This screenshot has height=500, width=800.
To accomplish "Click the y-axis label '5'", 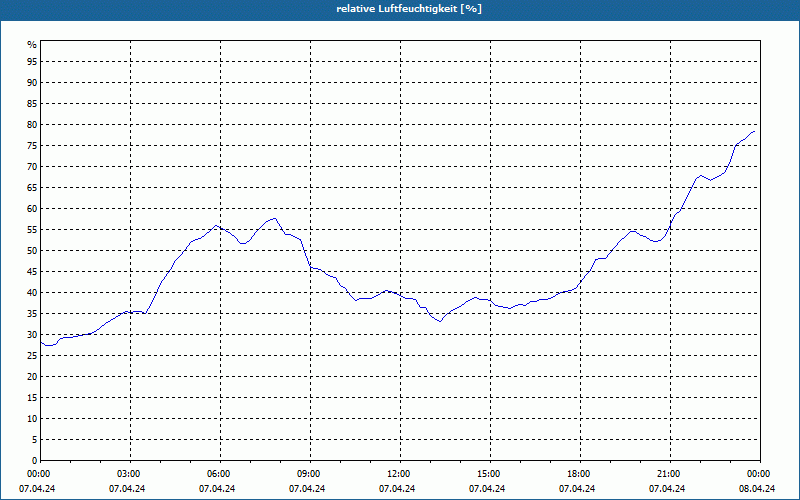I will [x=35, y=440].
